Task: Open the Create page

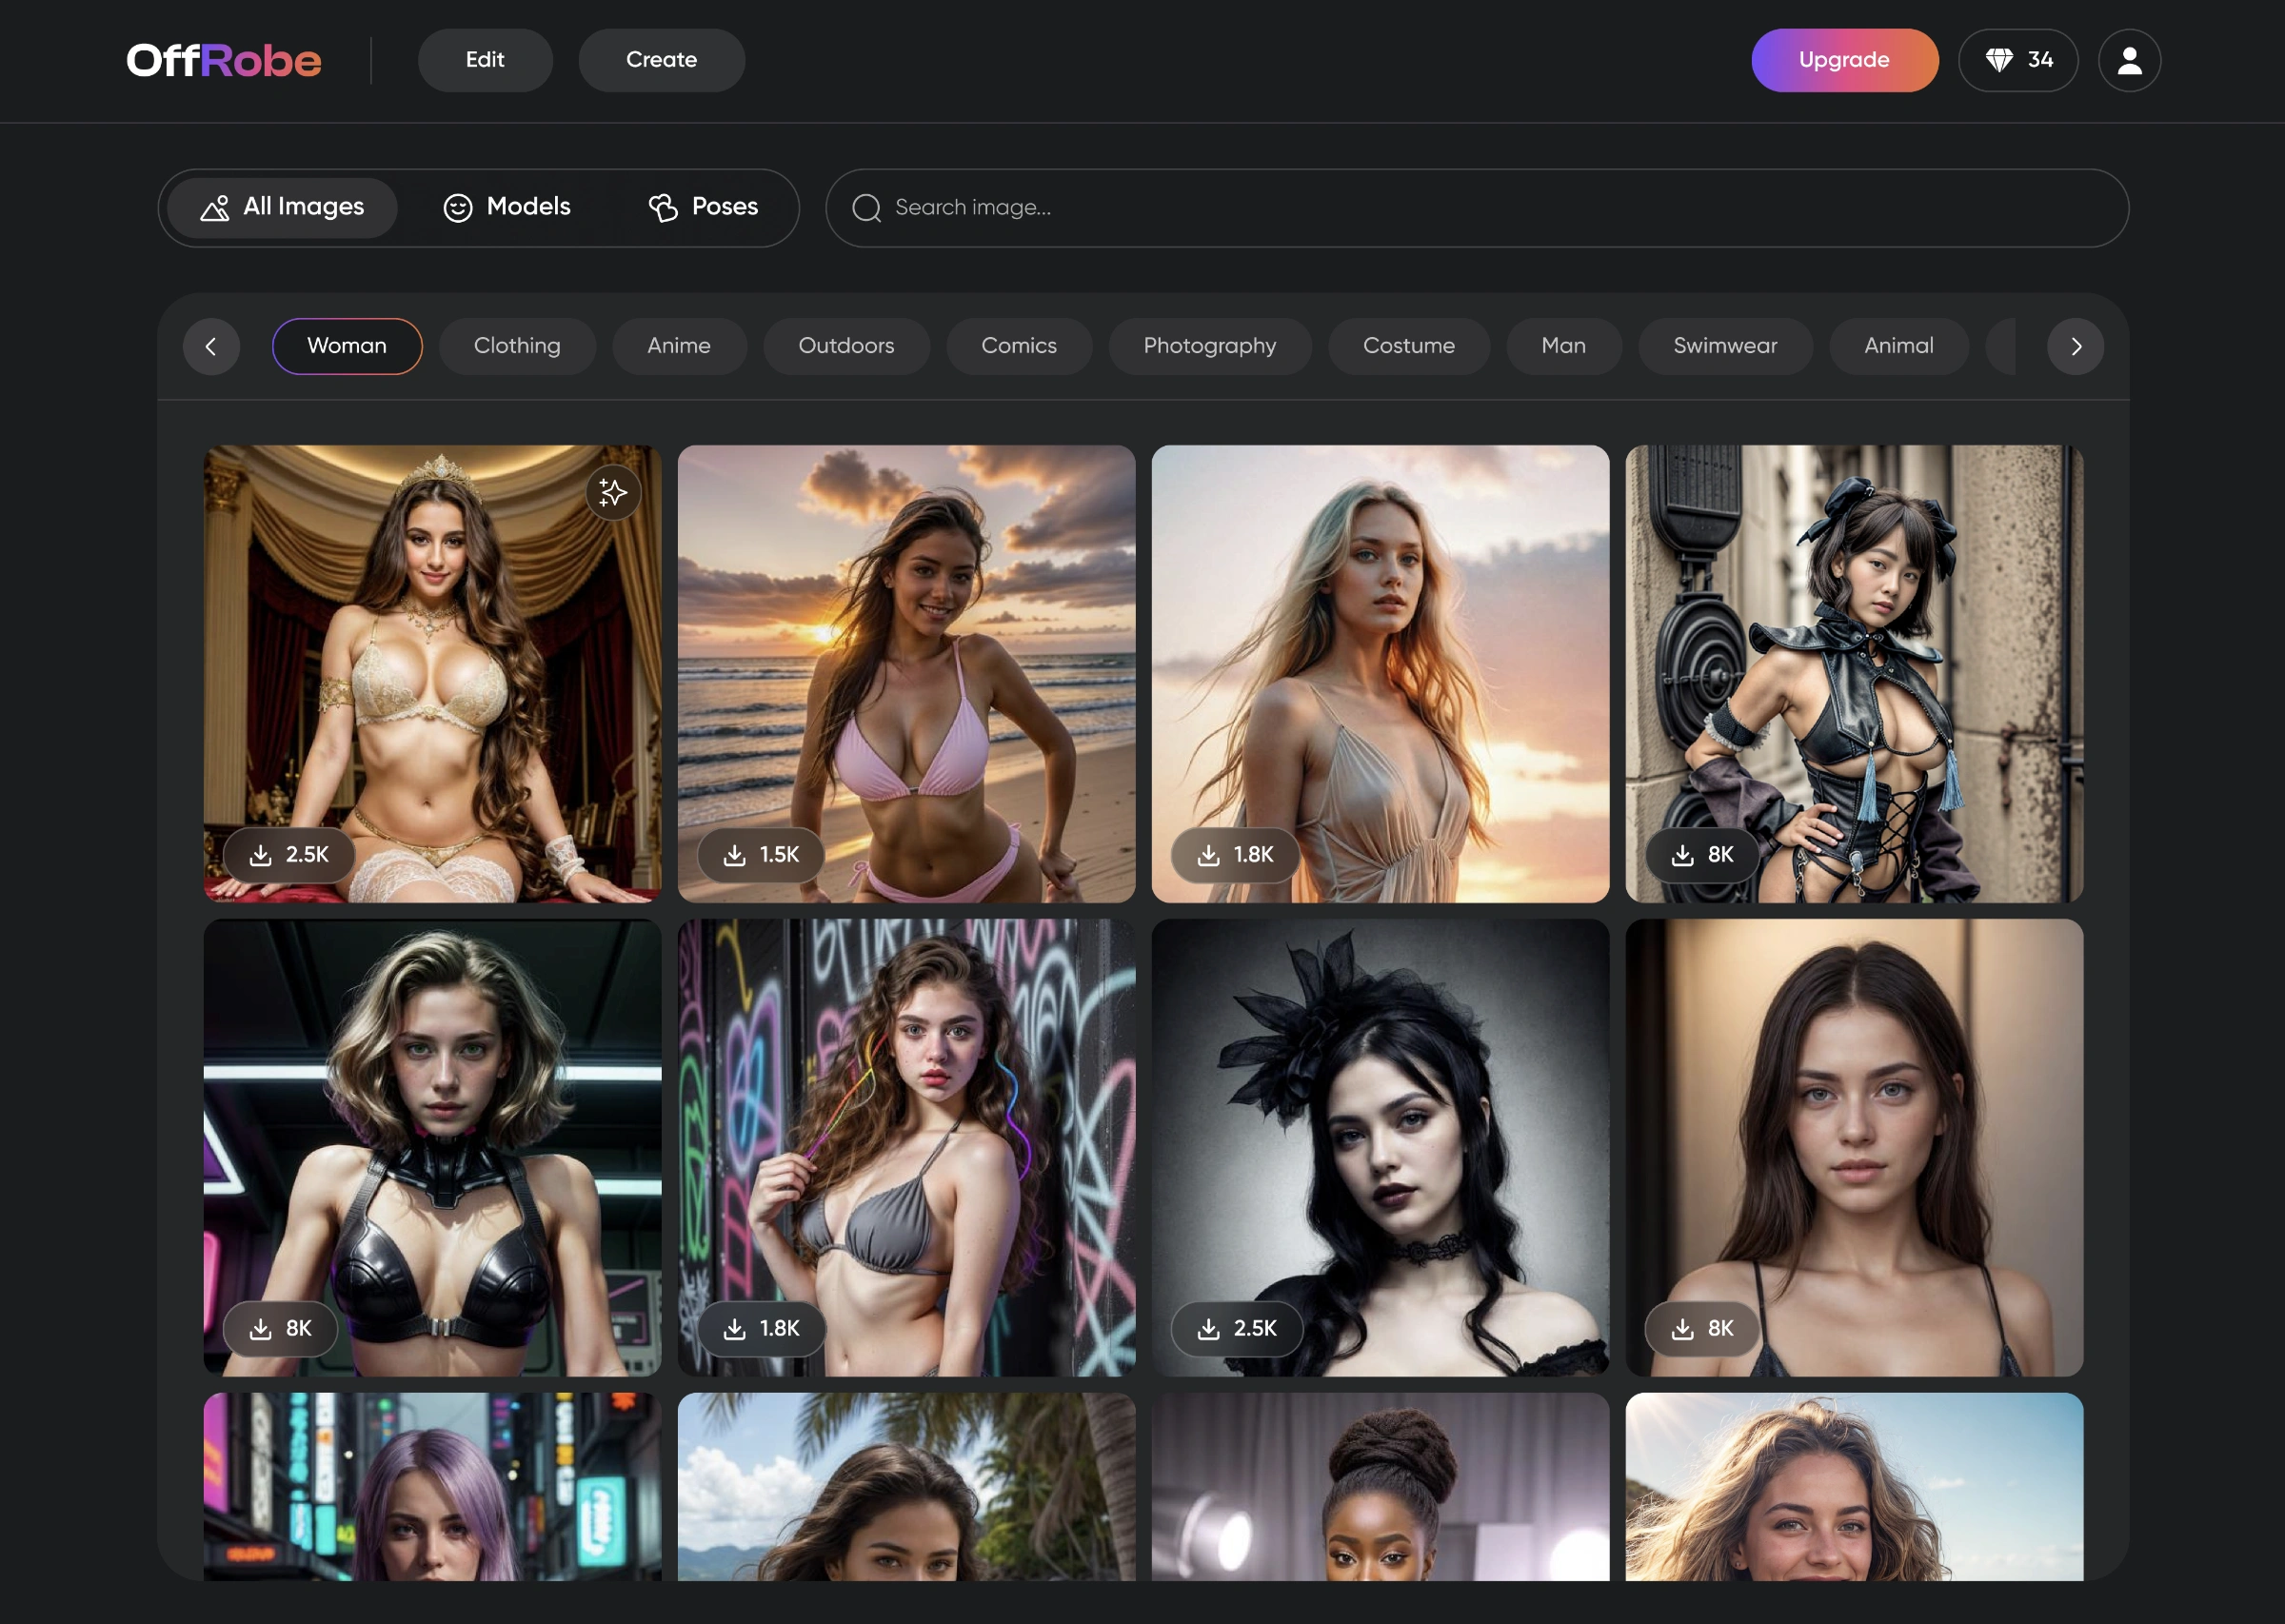Action: [x=661, y=60]
